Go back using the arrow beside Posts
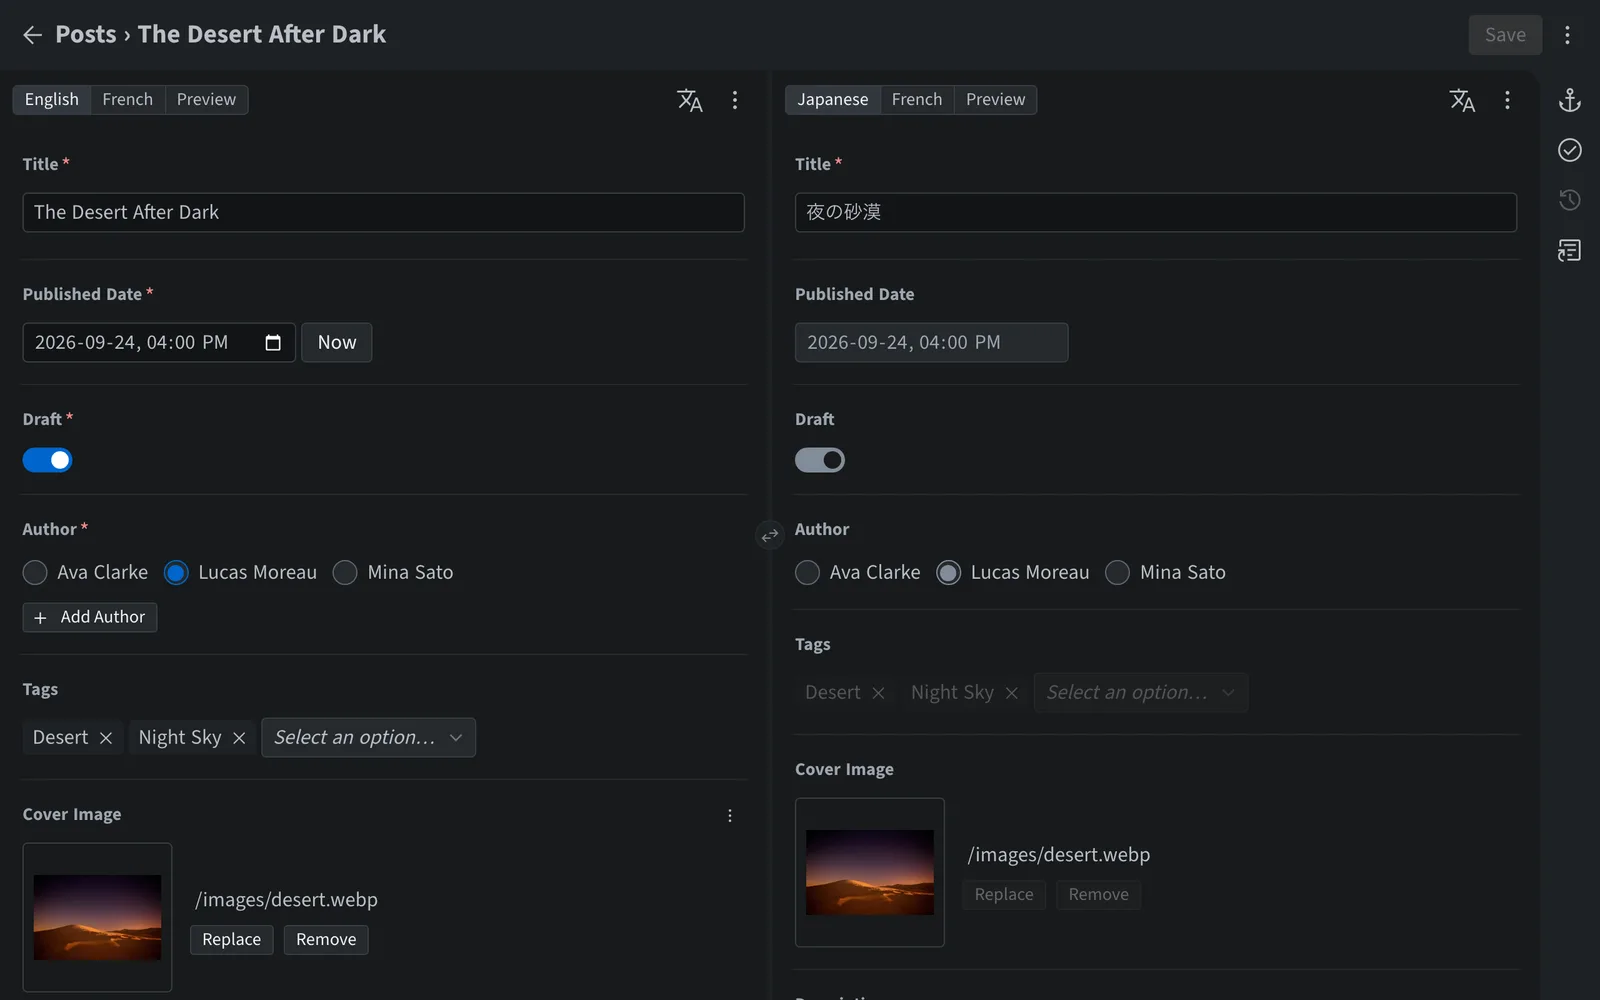Viewport: 1600px width, 1000px height. pos(32,35)
